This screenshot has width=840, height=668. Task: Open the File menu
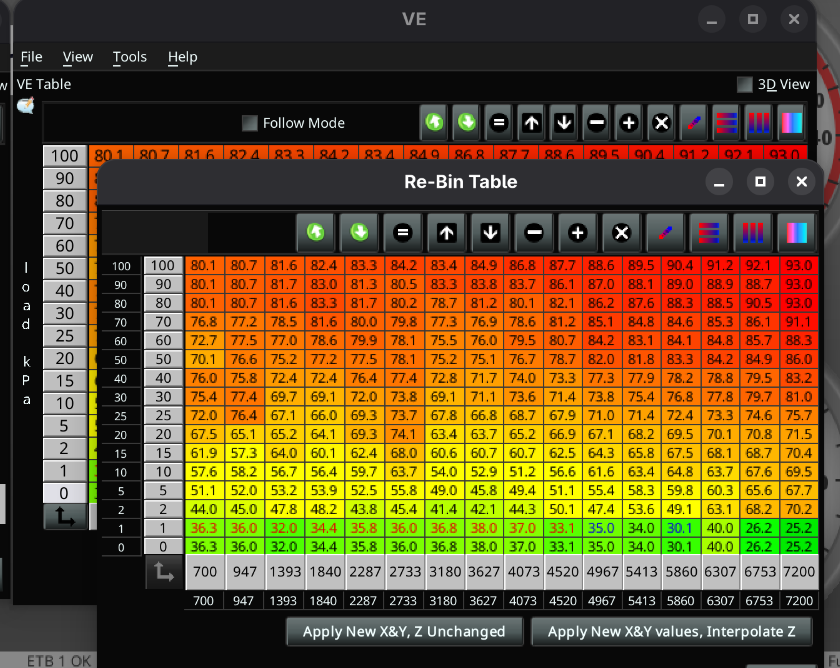pyautogui.click(x=31, y=57)
